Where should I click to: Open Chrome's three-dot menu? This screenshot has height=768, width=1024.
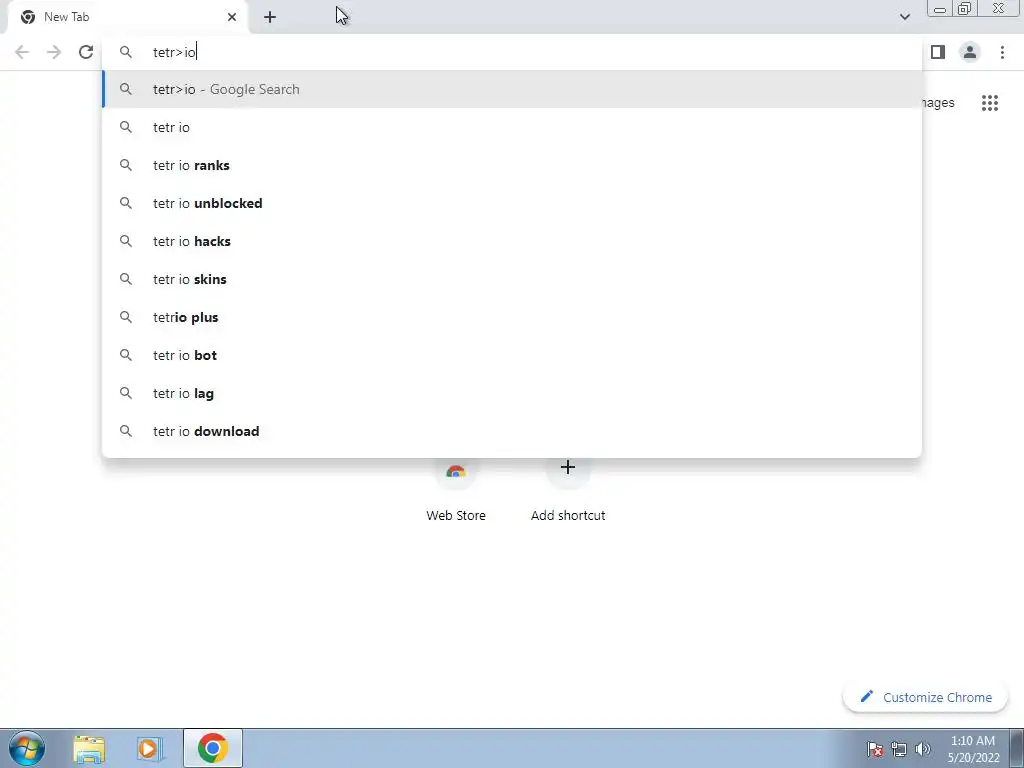click(x=1002, y=52)
